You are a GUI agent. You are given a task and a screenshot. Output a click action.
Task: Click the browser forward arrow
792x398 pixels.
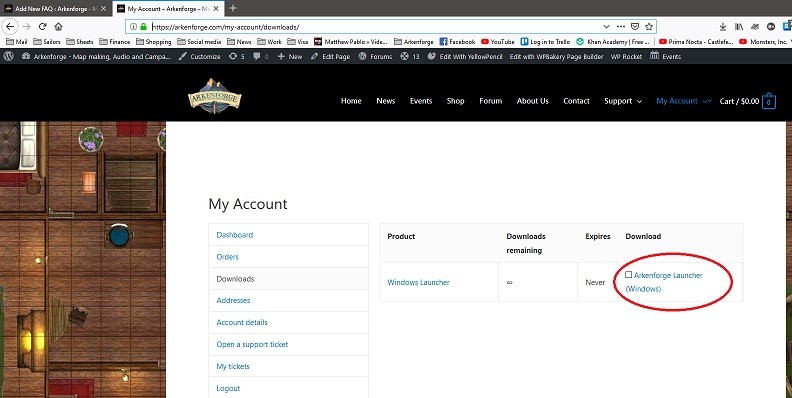26,27
